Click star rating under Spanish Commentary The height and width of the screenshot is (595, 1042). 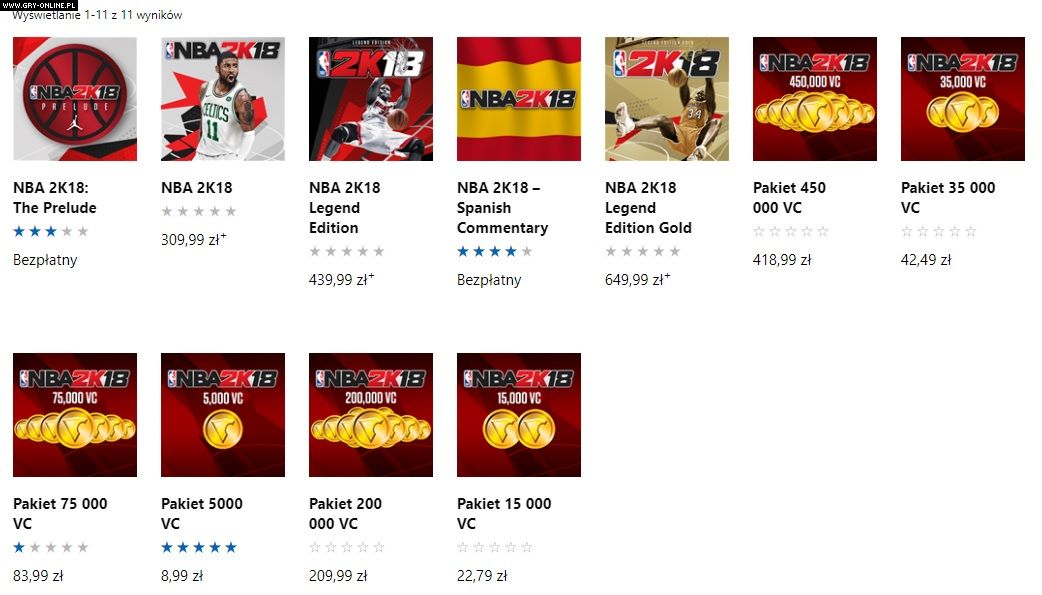coord(495,251)
